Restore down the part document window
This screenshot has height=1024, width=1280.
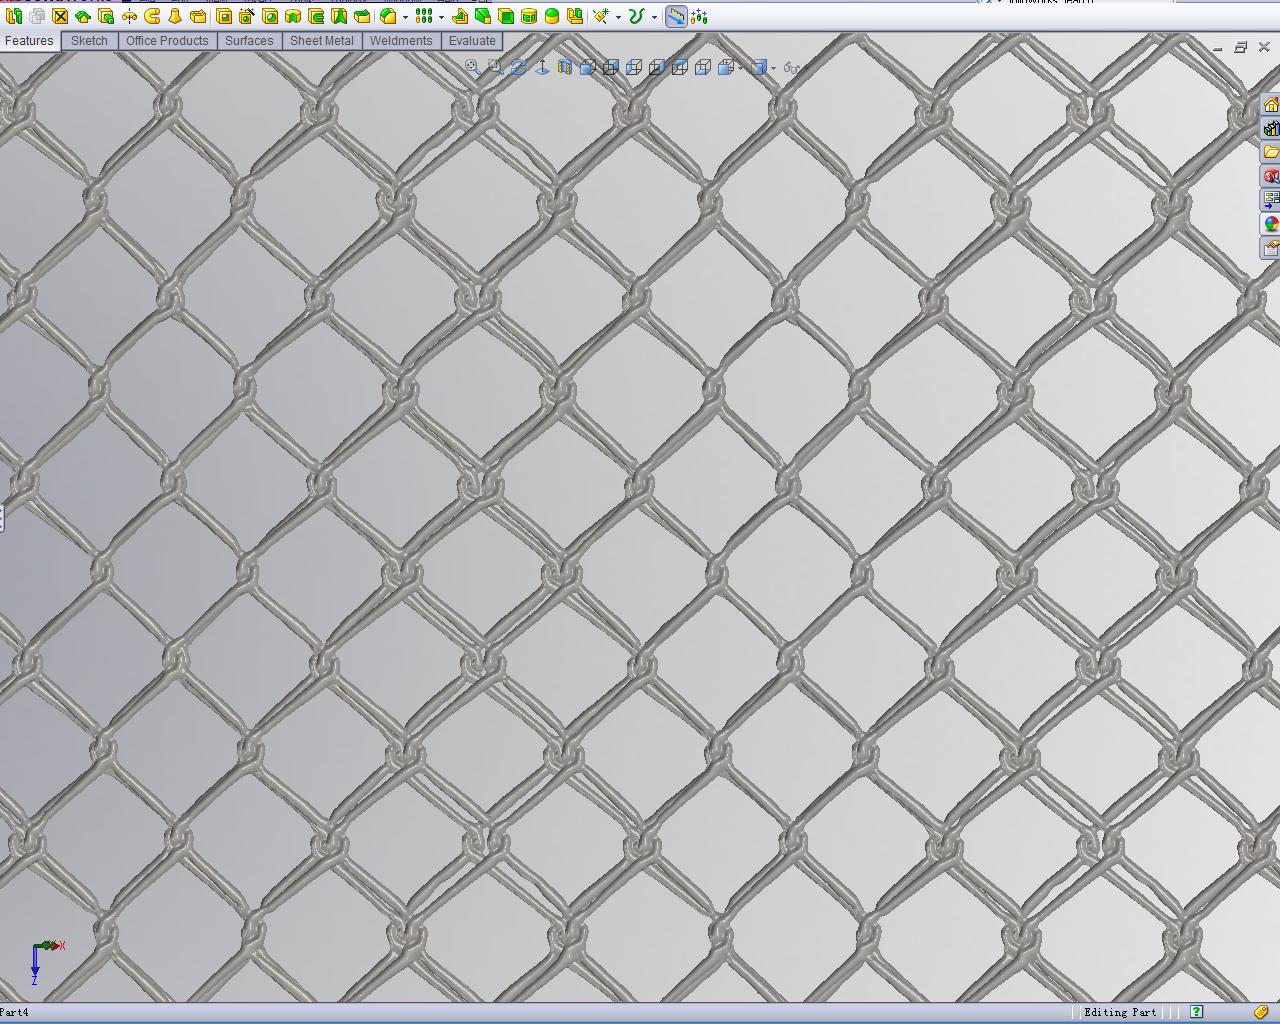pos(1240,47)
